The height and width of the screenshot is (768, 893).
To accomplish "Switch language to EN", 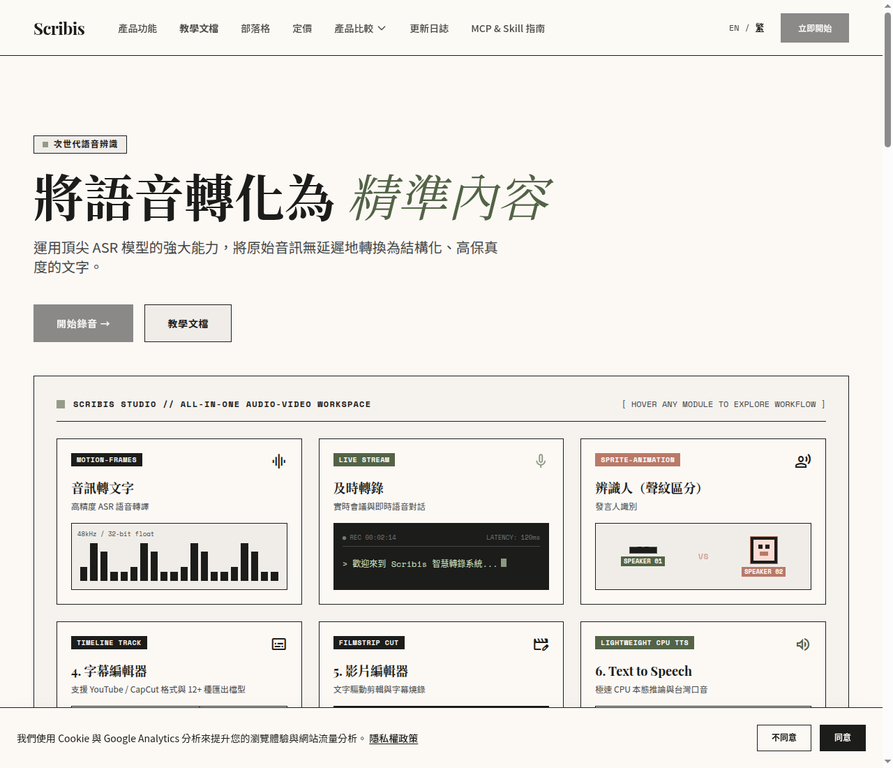I will tap(734, 28).
